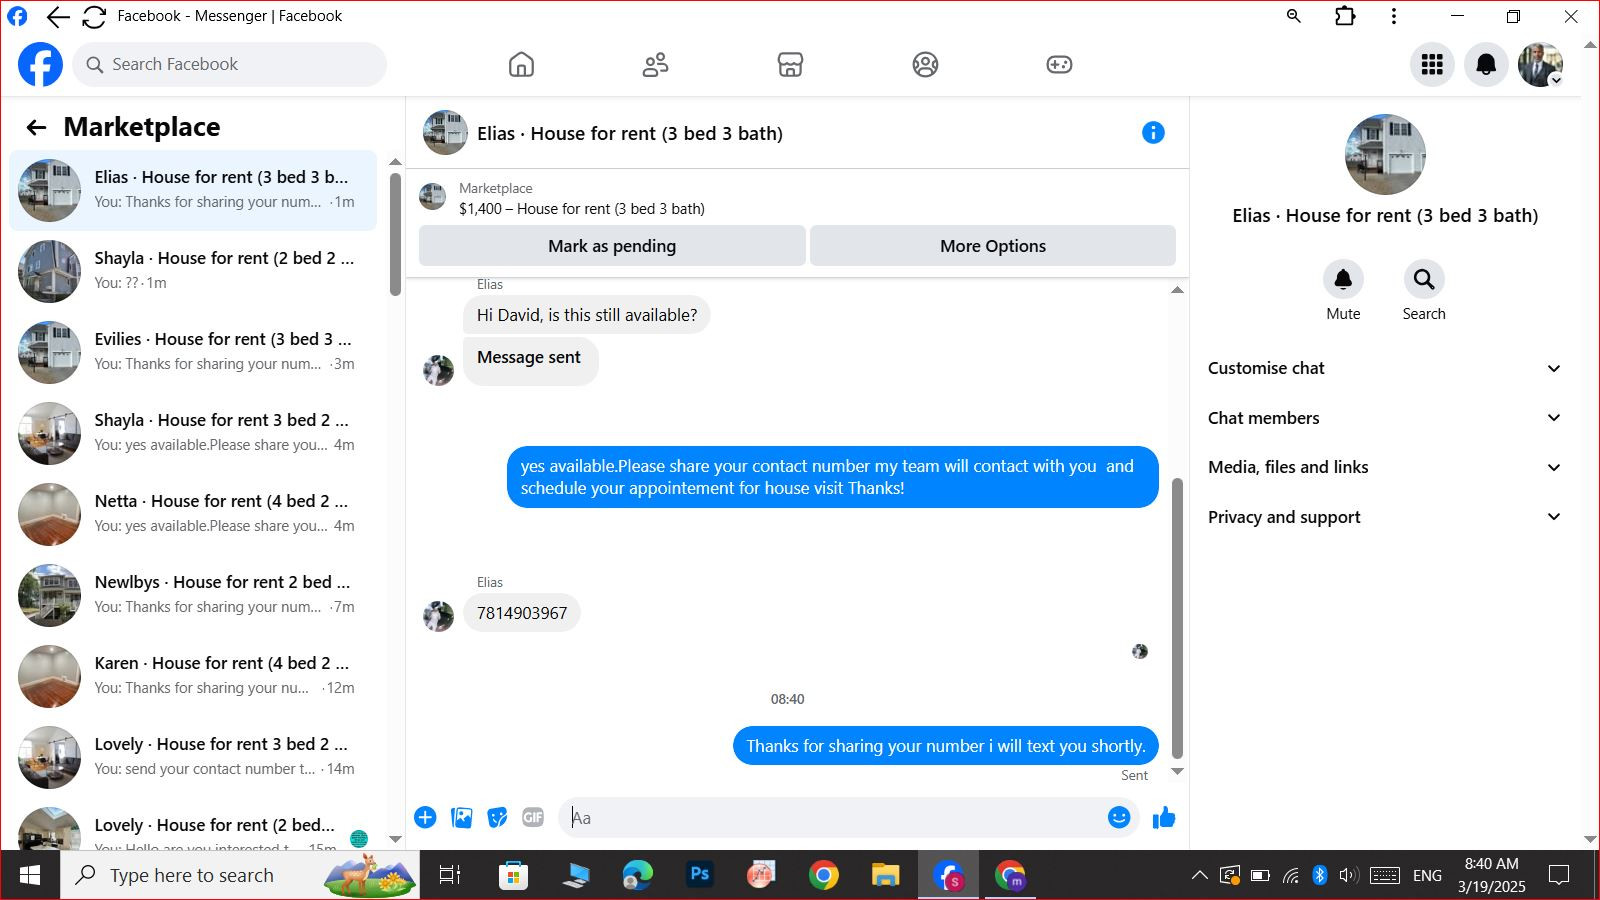Click the phone number message 7814903967
Viewport: 1600px width, 900px height.
pos(522,613)
